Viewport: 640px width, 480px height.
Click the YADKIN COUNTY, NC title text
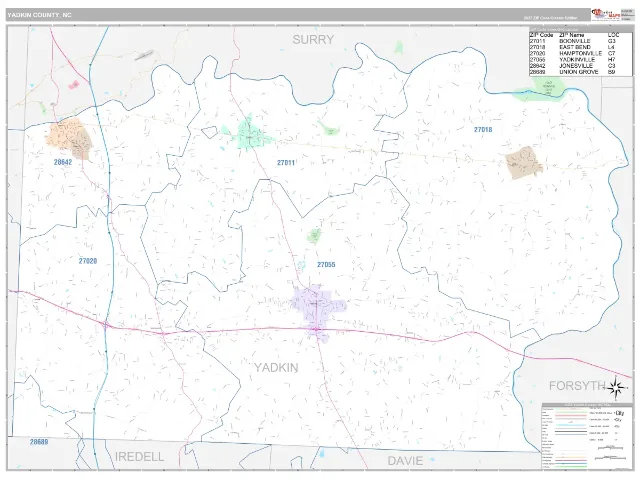39,15
